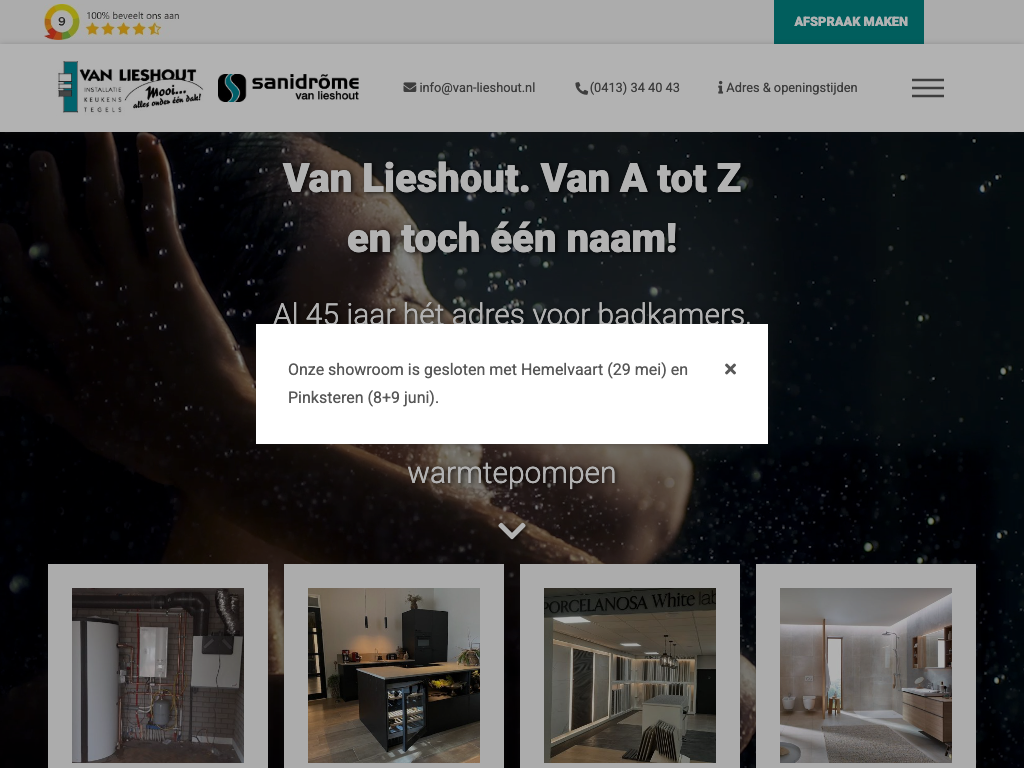Click the info icon beside Adres
The width and height of the screenshot is (1024, 768).
click(720, 88)
